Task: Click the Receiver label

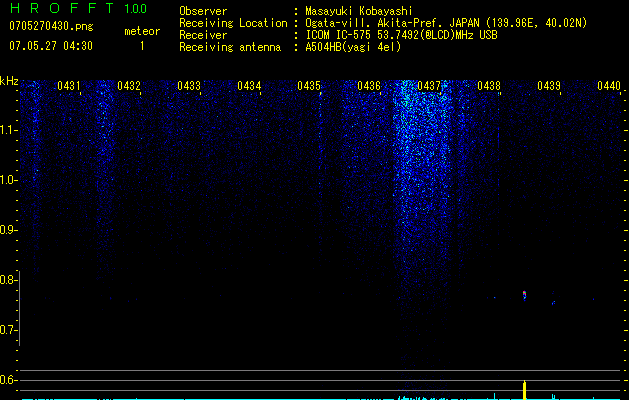Action: point(203,35)
